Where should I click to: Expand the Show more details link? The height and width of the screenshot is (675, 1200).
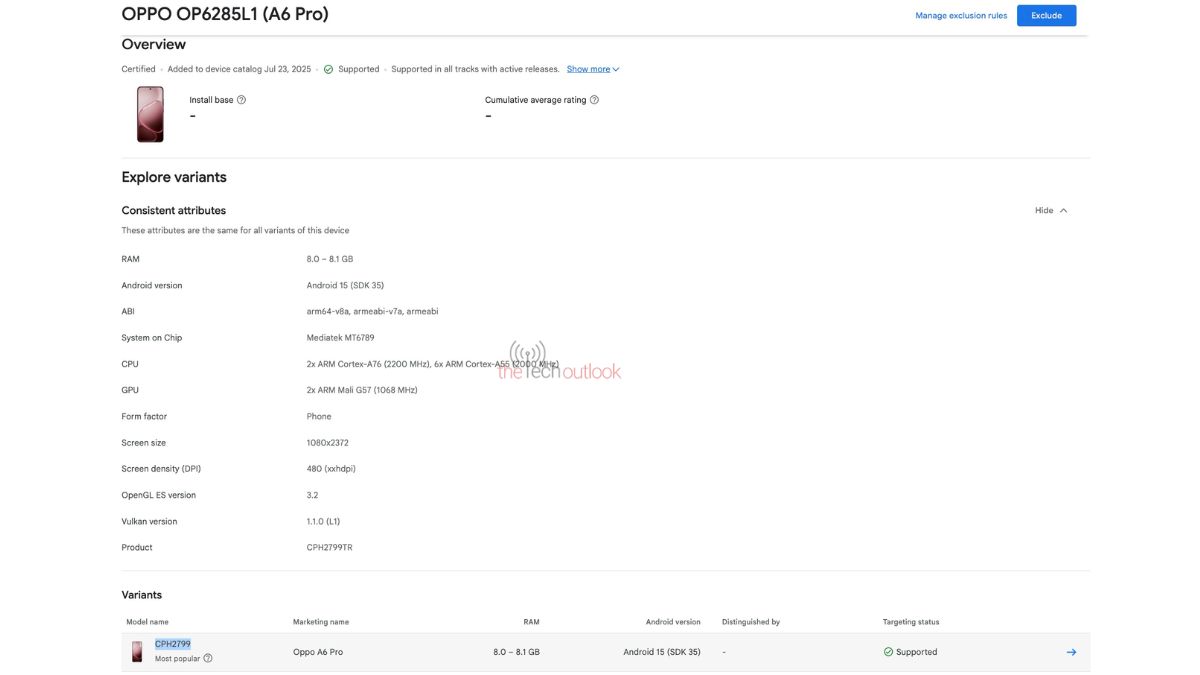(592, 69)
